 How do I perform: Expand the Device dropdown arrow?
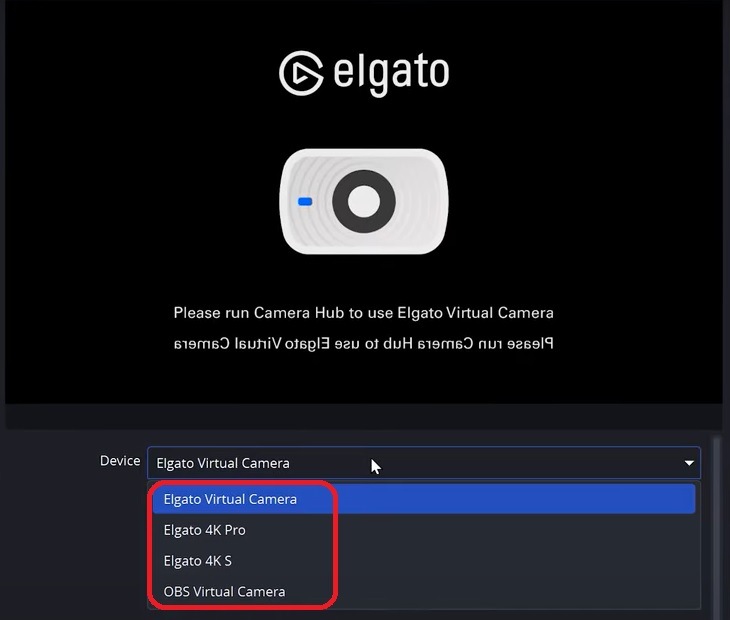coord(689,463)
